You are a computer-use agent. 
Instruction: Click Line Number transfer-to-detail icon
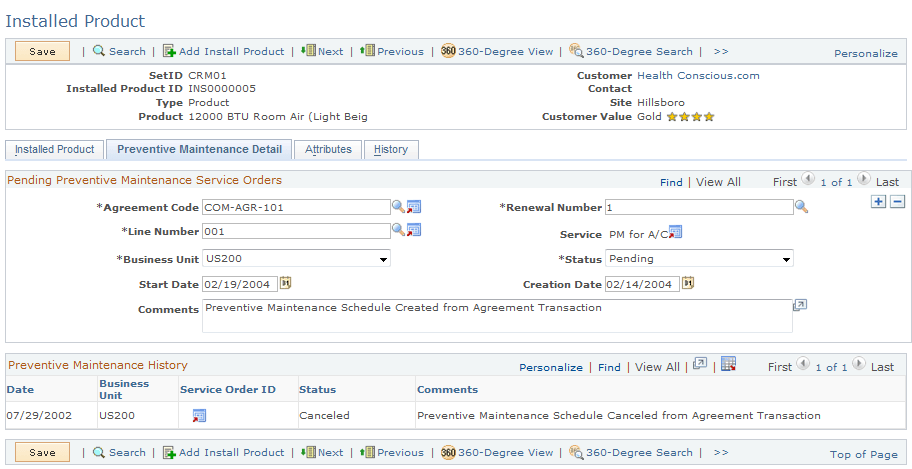pyautogui.click(x=414, y=230)
